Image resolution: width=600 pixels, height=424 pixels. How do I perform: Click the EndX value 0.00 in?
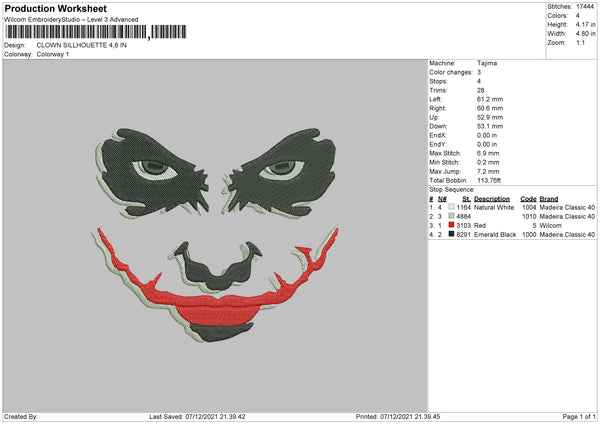click(x=487, y=135)
